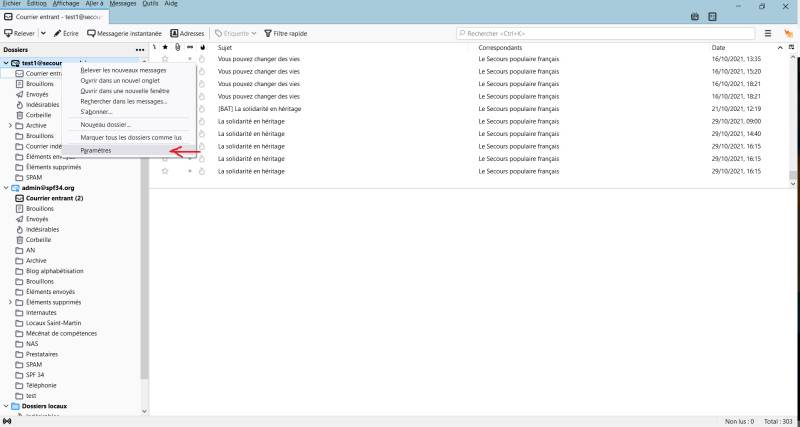Focus the Rechercher search field
This screenshot has height=427, width=800.
tap(606, 34)
